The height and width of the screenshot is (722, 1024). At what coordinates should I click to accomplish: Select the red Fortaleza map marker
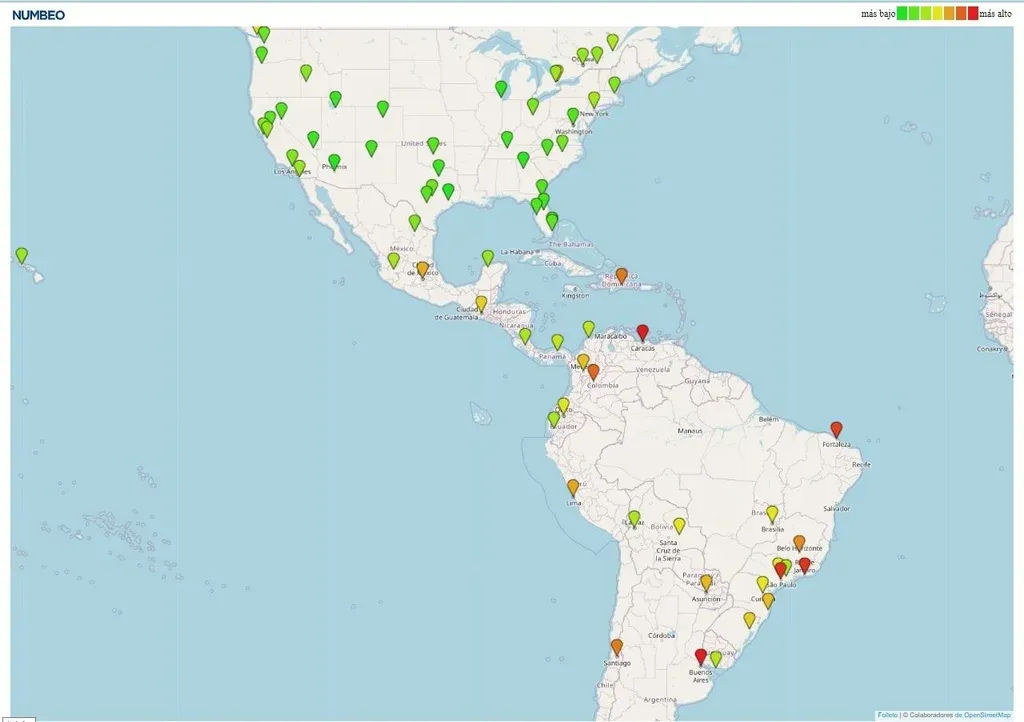[x=836, y=429]
